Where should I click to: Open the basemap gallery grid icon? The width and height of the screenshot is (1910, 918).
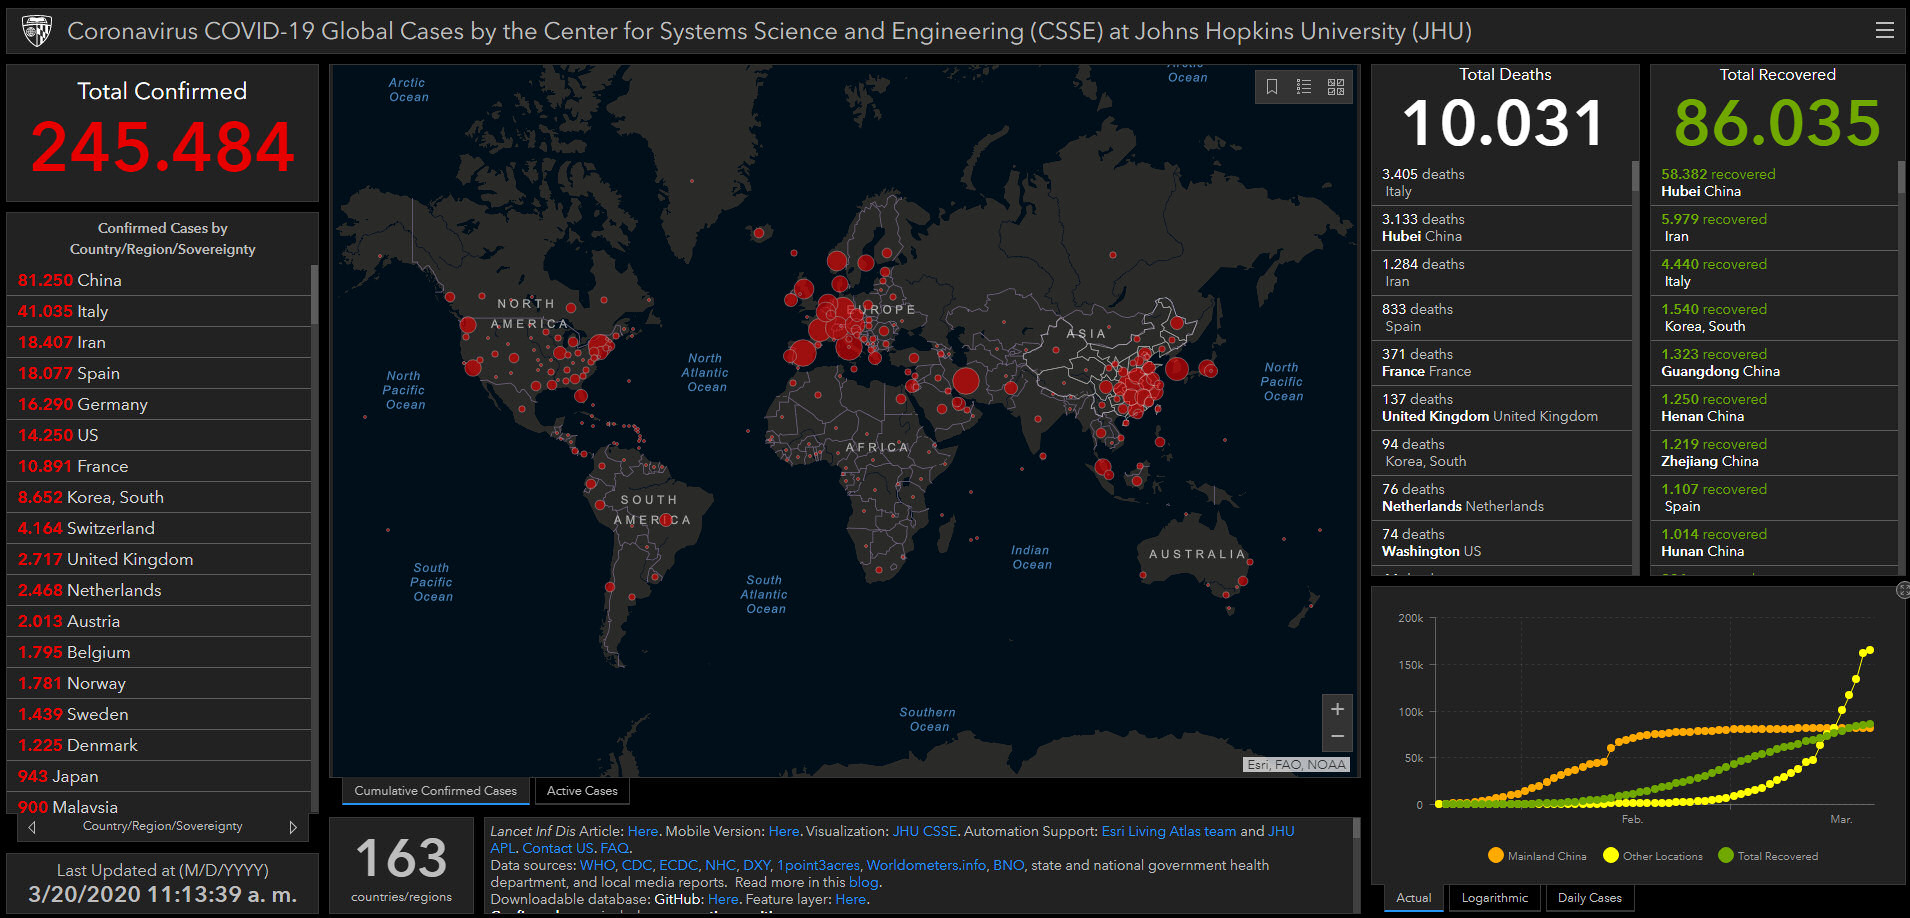pos(1336,87)
